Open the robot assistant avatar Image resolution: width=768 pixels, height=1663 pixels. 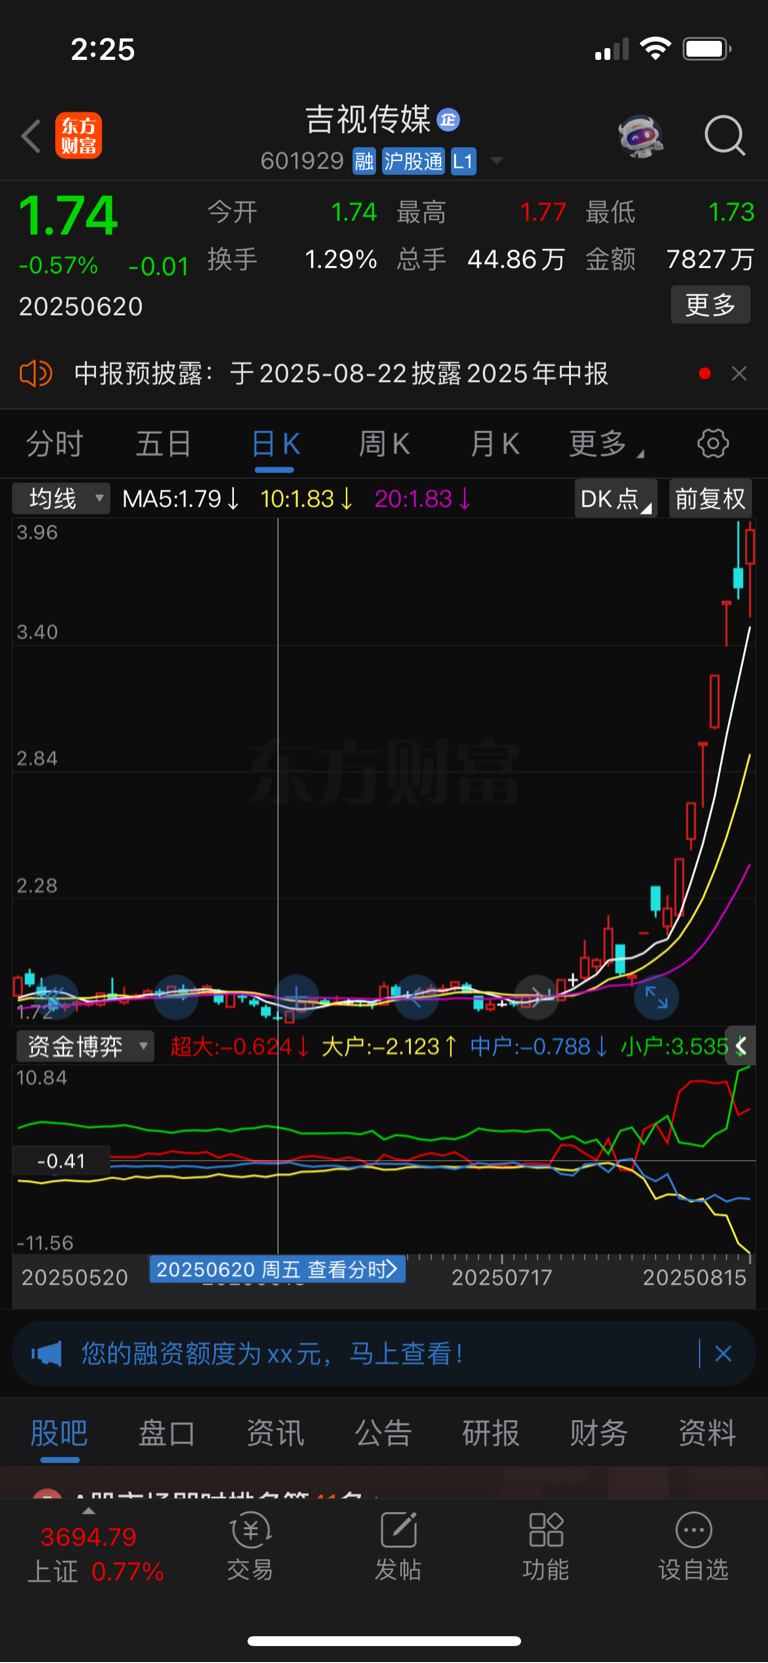pyautogui.click(x=641, y=136)
